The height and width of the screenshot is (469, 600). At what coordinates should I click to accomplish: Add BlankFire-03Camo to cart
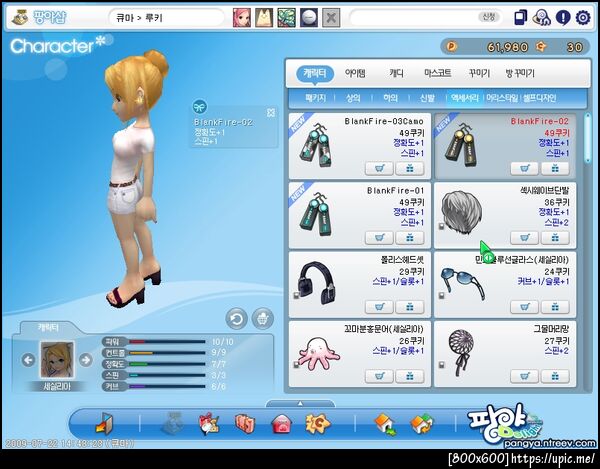[x=379, y=168]
